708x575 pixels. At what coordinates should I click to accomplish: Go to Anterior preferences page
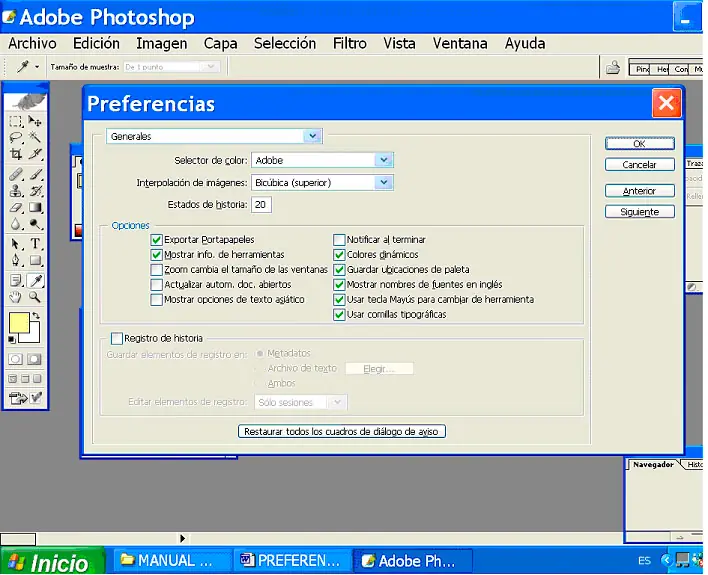639,191
